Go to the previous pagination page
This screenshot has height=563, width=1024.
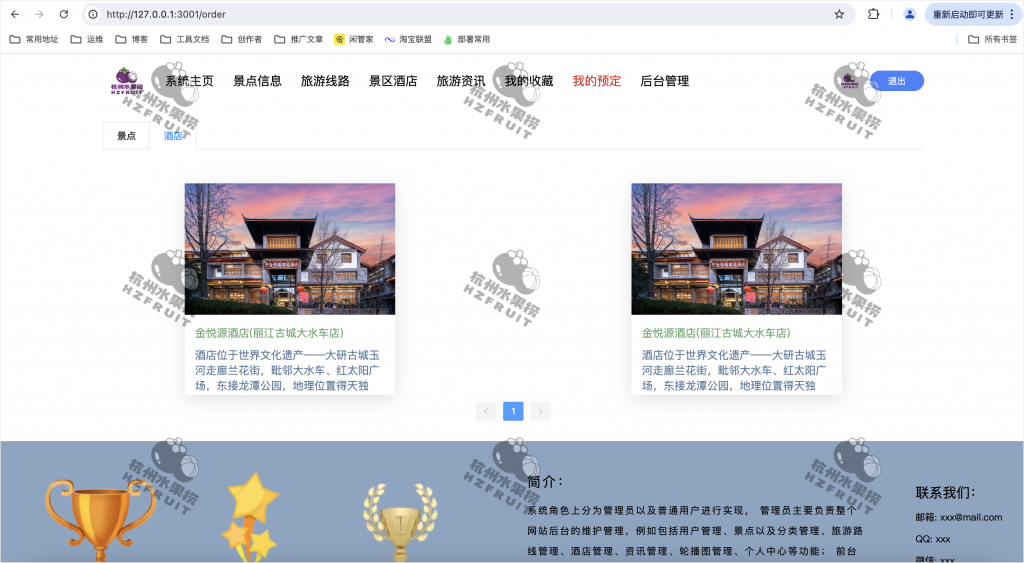[x=486, y=411]
